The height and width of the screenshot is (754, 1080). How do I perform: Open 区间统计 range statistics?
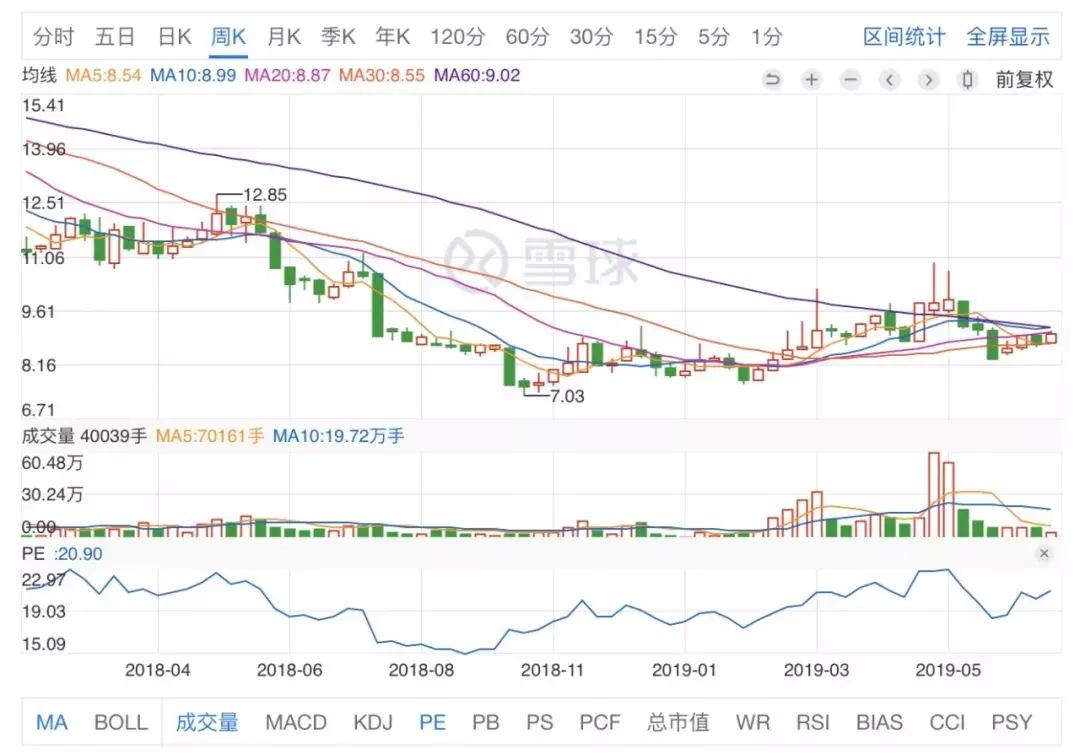pyautogui.click(x=905, y=36)
